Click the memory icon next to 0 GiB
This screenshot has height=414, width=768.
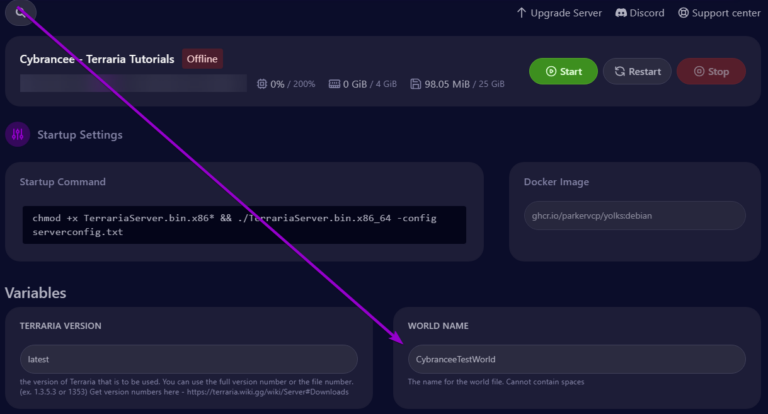334,84
